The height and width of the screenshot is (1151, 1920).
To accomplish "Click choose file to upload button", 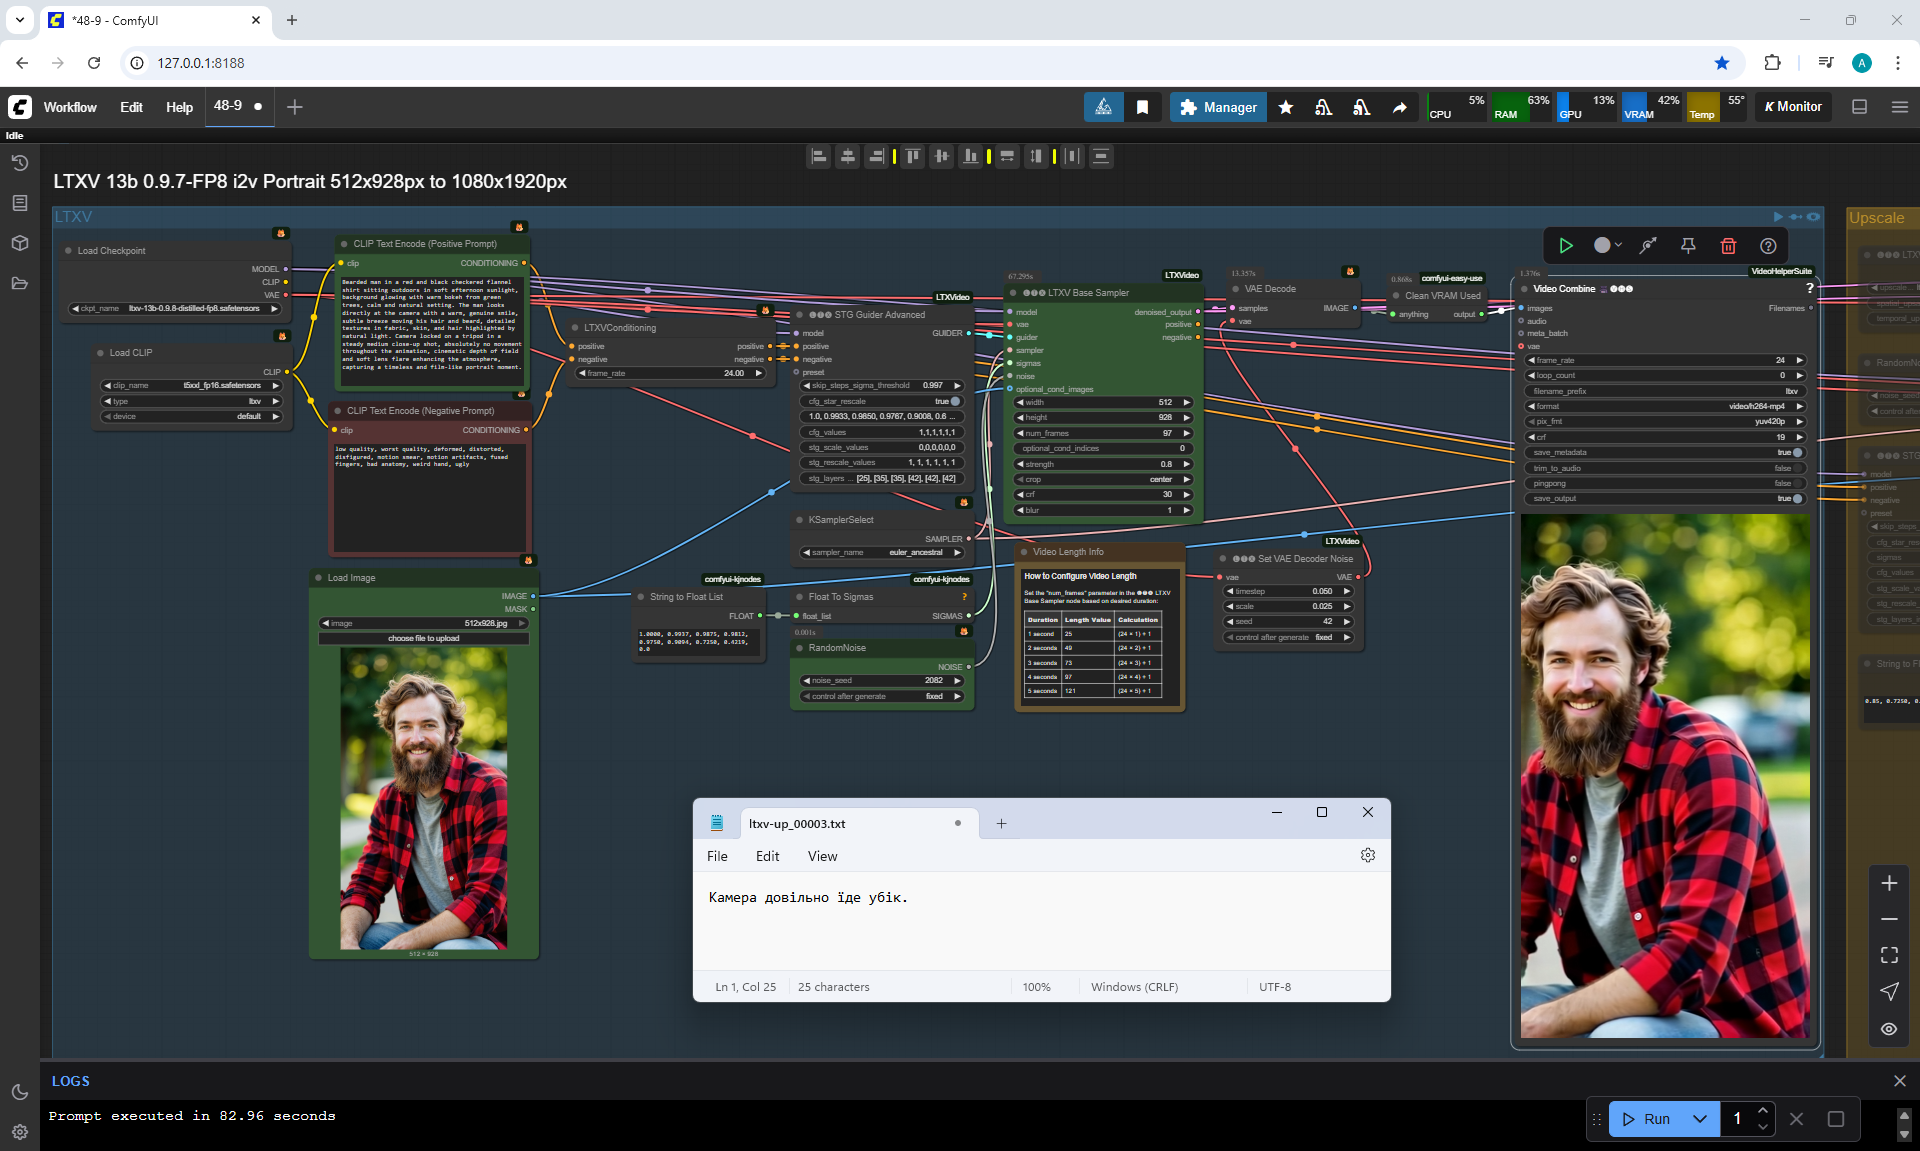I will [x=423, y=638].
